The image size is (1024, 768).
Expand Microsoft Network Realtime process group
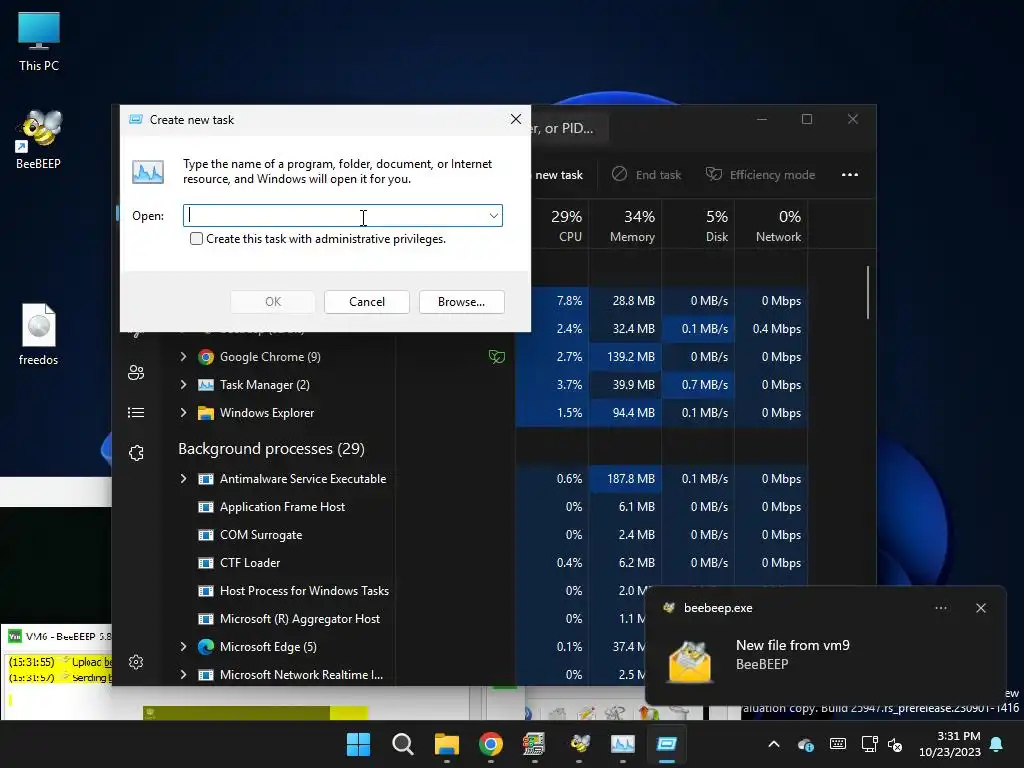[x=184, y=675]
